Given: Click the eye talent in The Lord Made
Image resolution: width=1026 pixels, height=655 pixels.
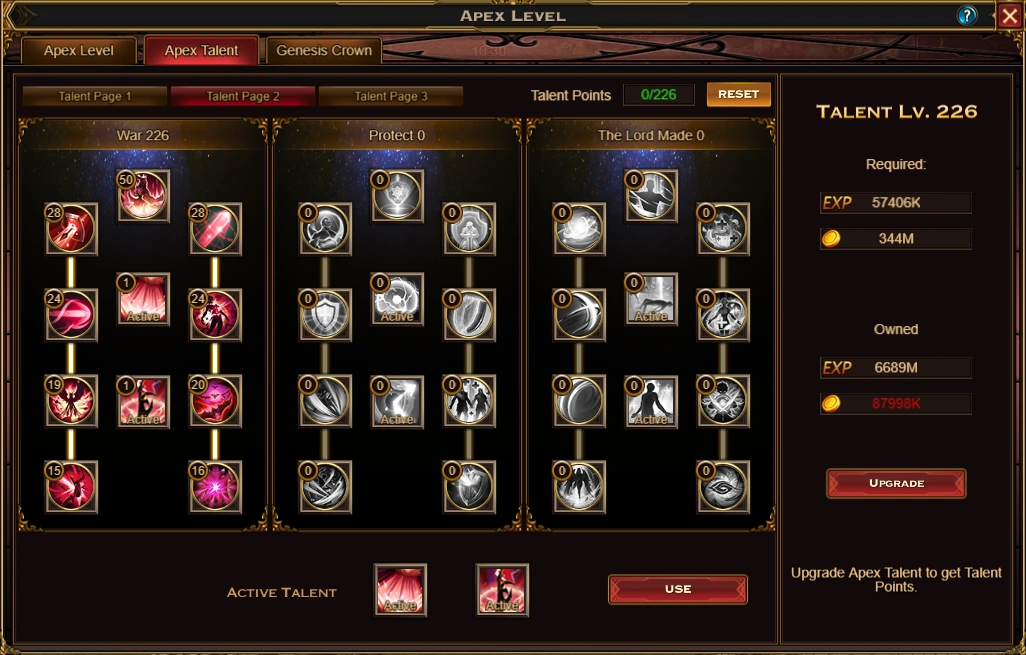Looking at the screenshot, I should coord(723,487).
